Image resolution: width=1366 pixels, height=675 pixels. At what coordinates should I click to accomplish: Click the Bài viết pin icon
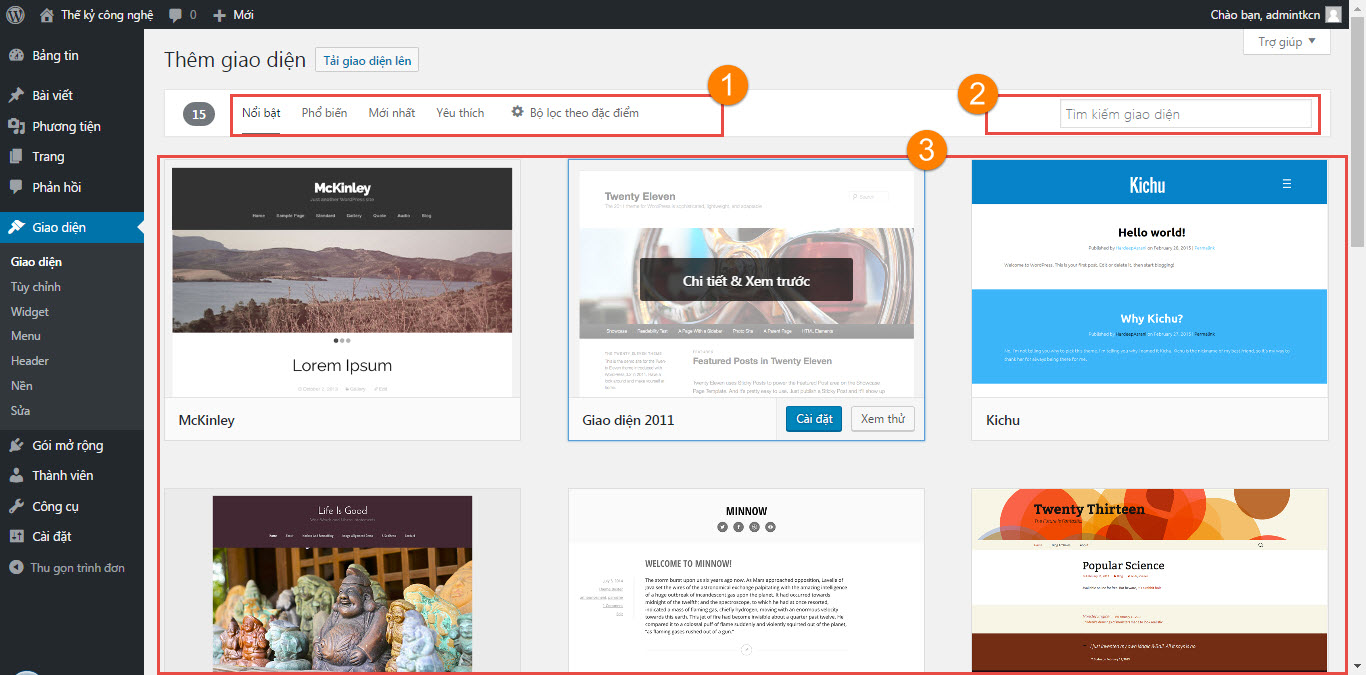pos(16,96)
